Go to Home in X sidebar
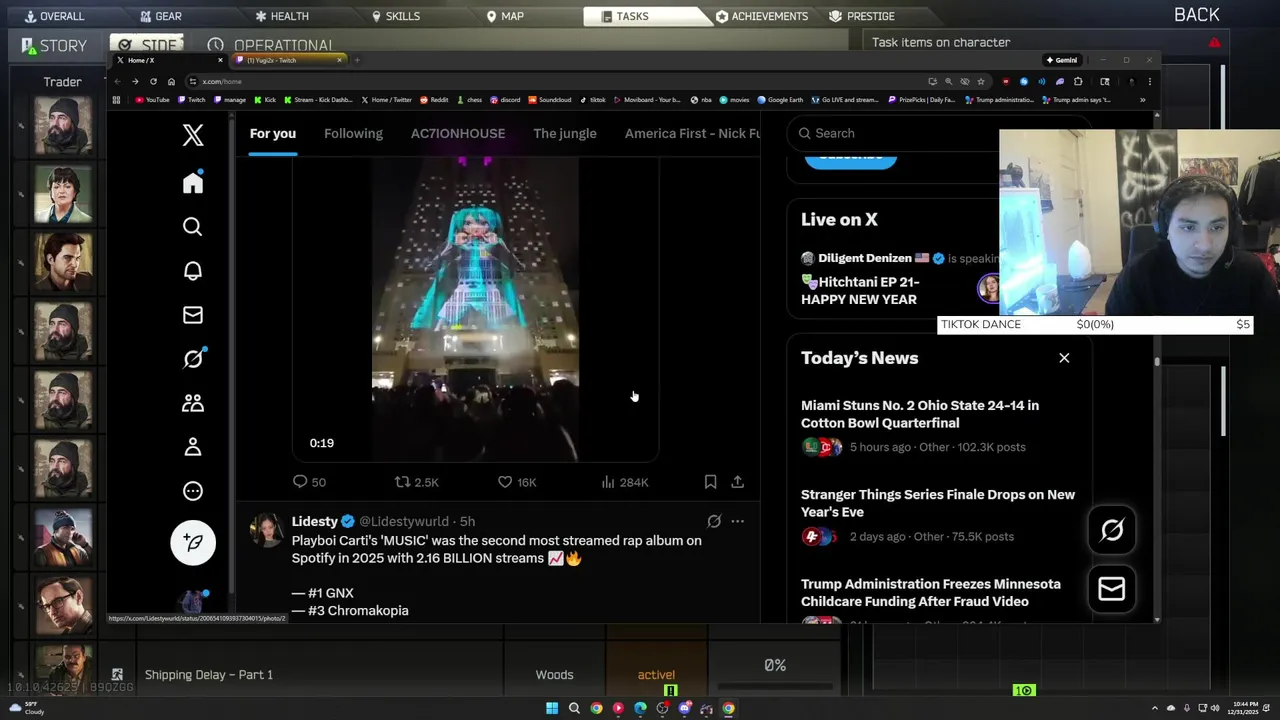This screenshot has width=1280, height=720. tap(193, 182)
